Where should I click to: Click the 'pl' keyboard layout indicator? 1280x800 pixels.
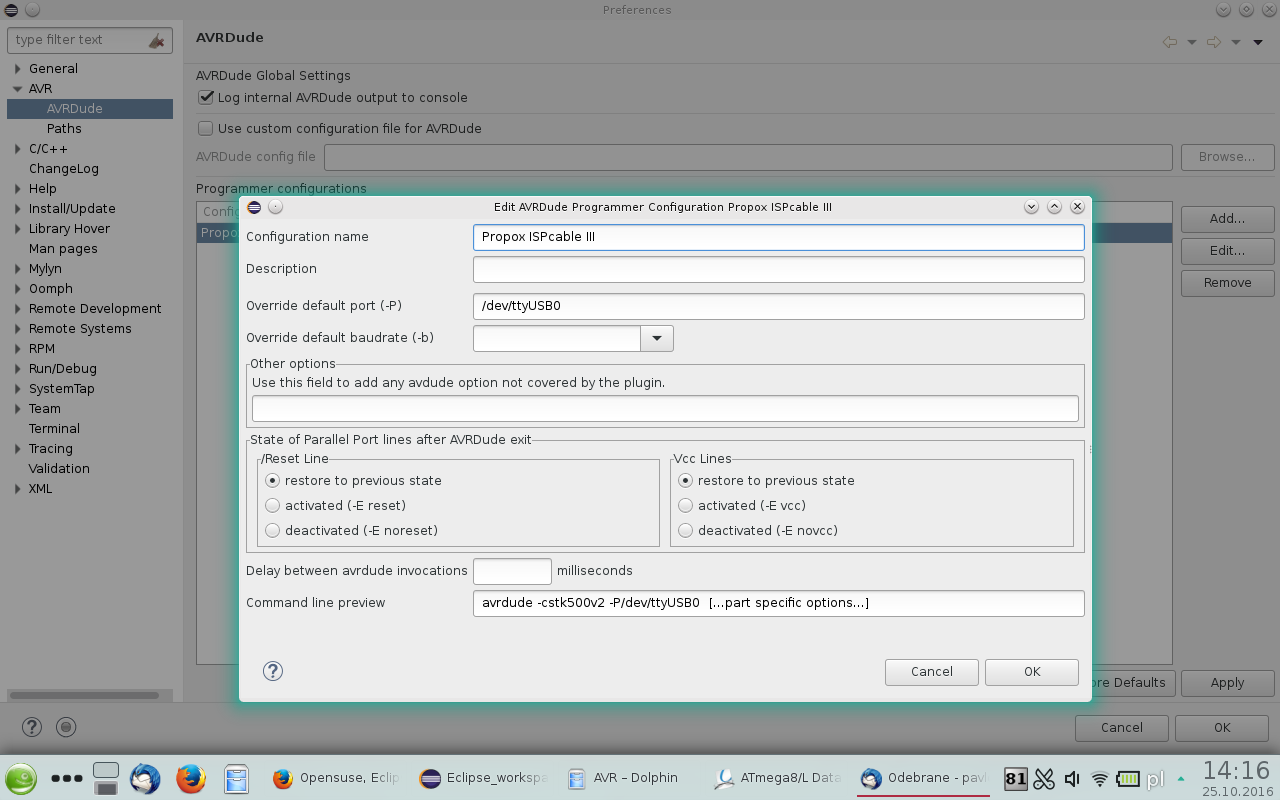click(1156, 779)
